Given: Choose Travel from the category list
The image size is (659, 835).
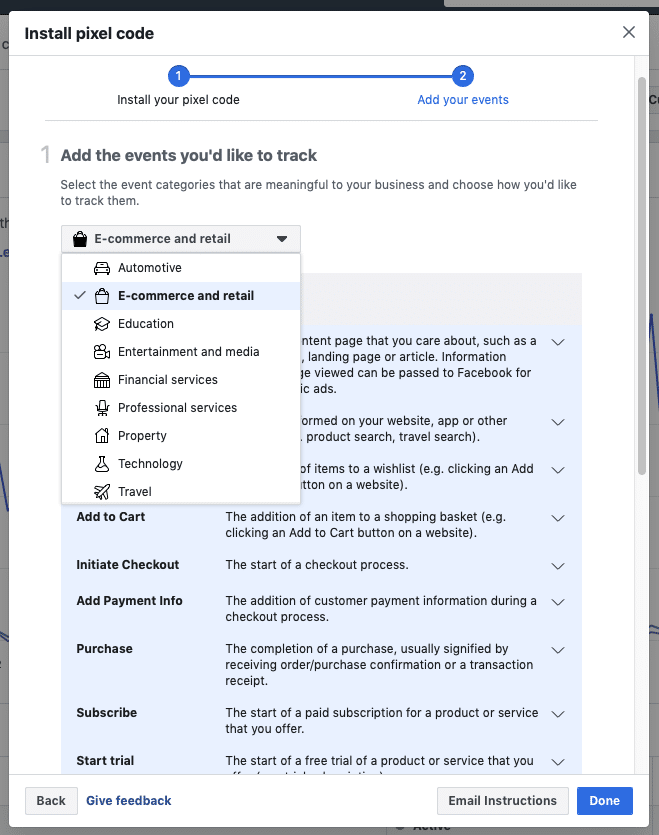Looking at the screenshot, I should 135,492.
